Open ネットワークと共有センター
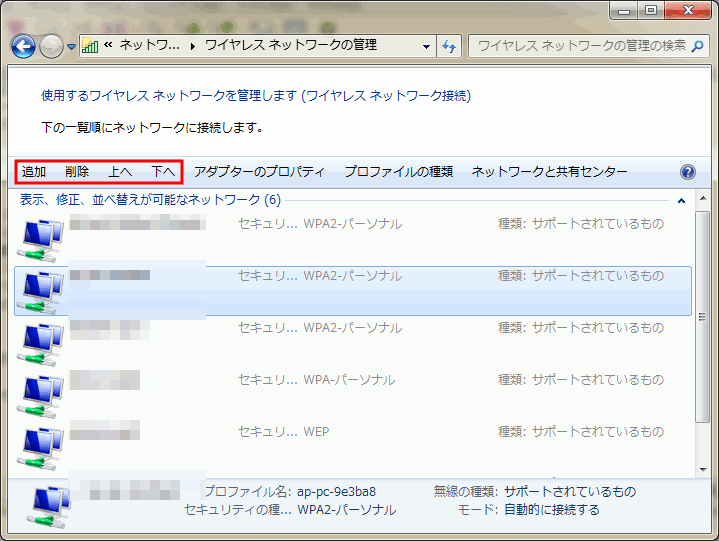 549,172
